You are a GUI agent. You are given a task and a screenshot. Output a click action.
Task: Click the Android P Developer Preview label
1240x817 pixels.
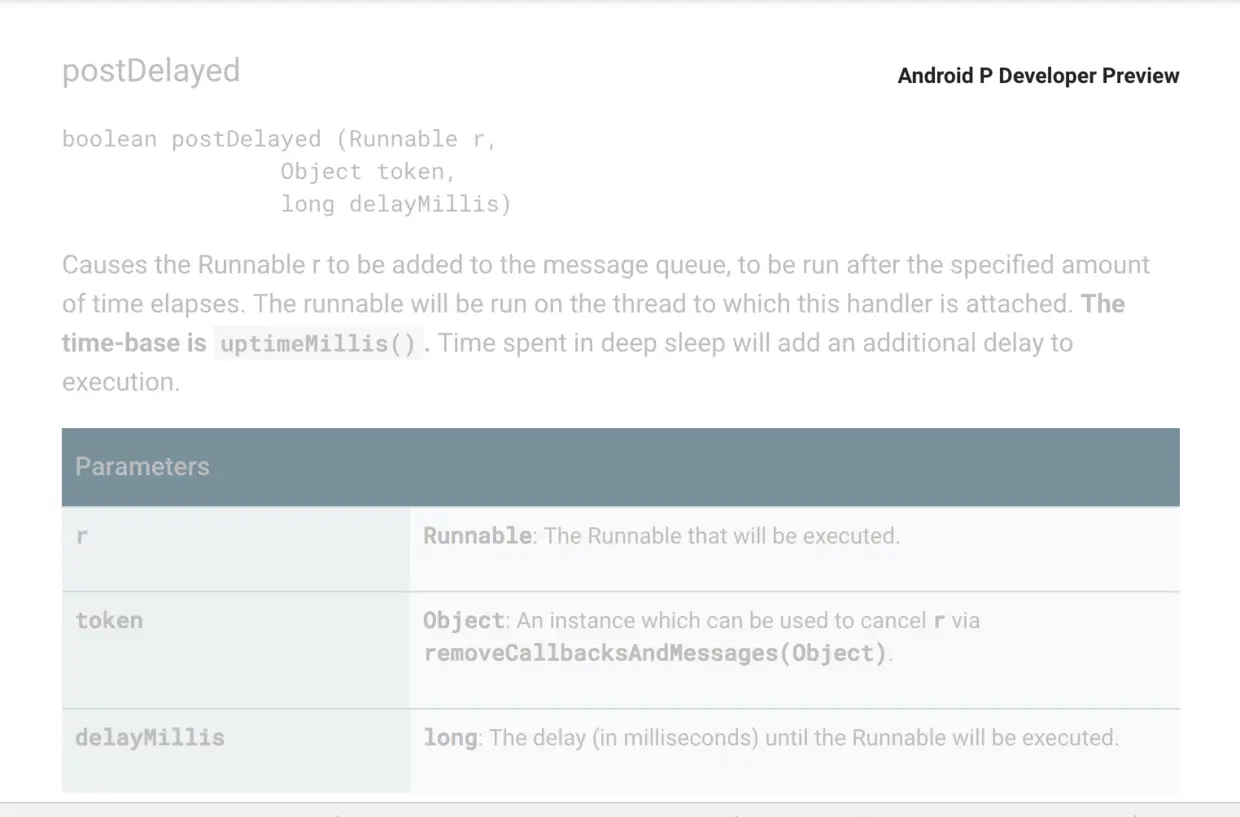[x=1038, y=76]
